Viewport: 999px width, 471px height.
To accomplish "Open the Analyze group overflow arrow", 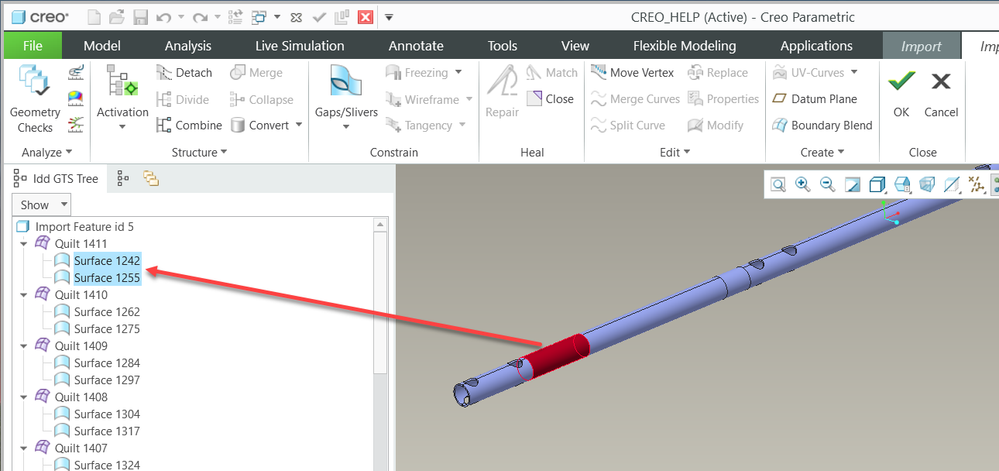I will [68, 152].
